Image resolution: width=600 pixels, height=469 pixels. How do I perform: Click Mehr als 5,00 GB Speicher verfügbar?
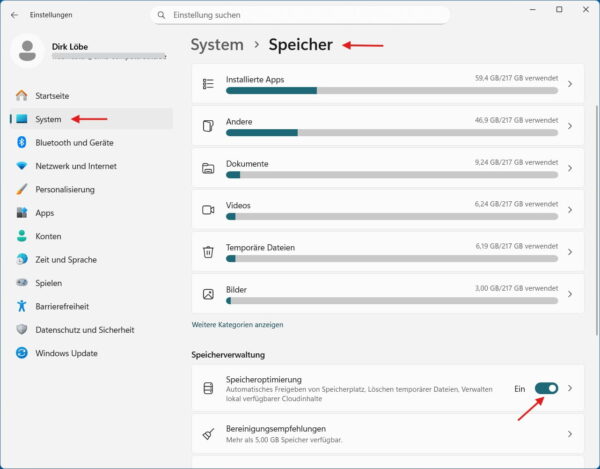point(284,440)
